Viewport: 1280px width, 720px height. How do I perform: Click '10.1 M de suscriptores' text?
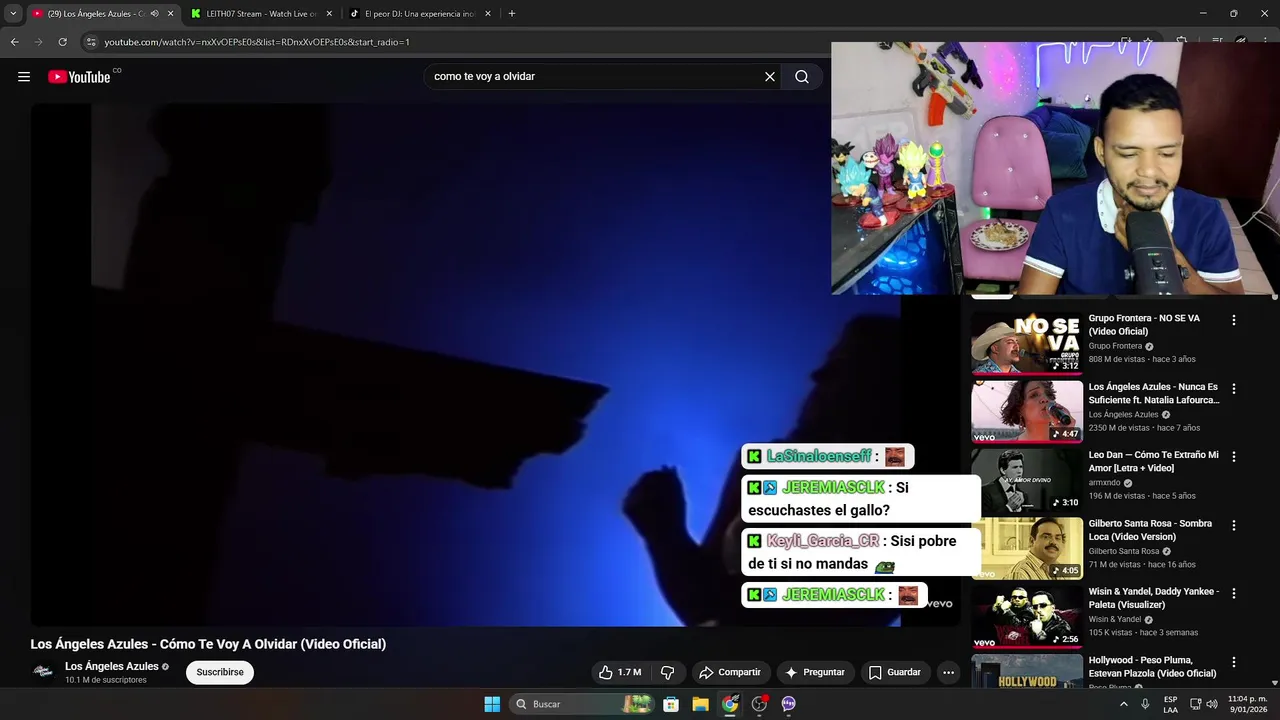(x=106, y=680)
